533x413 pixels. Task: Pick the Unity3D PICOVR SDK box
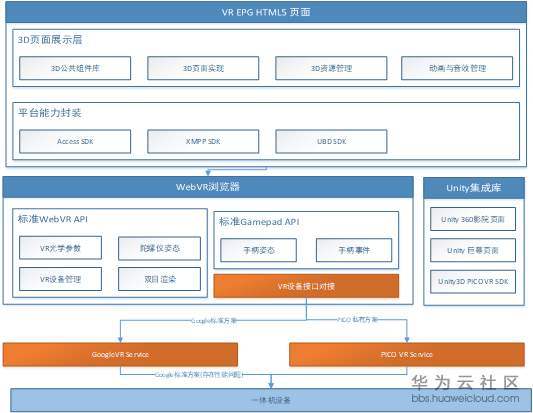pyautogui.click(x=473, y=281)
